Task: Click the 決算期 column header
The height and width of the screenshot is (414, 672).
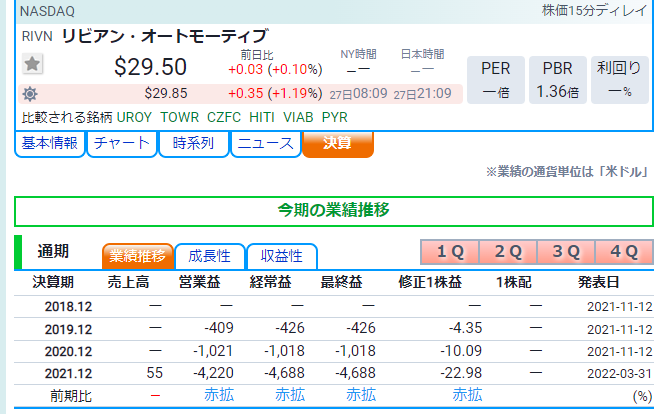Action: [x=53, y=282]
